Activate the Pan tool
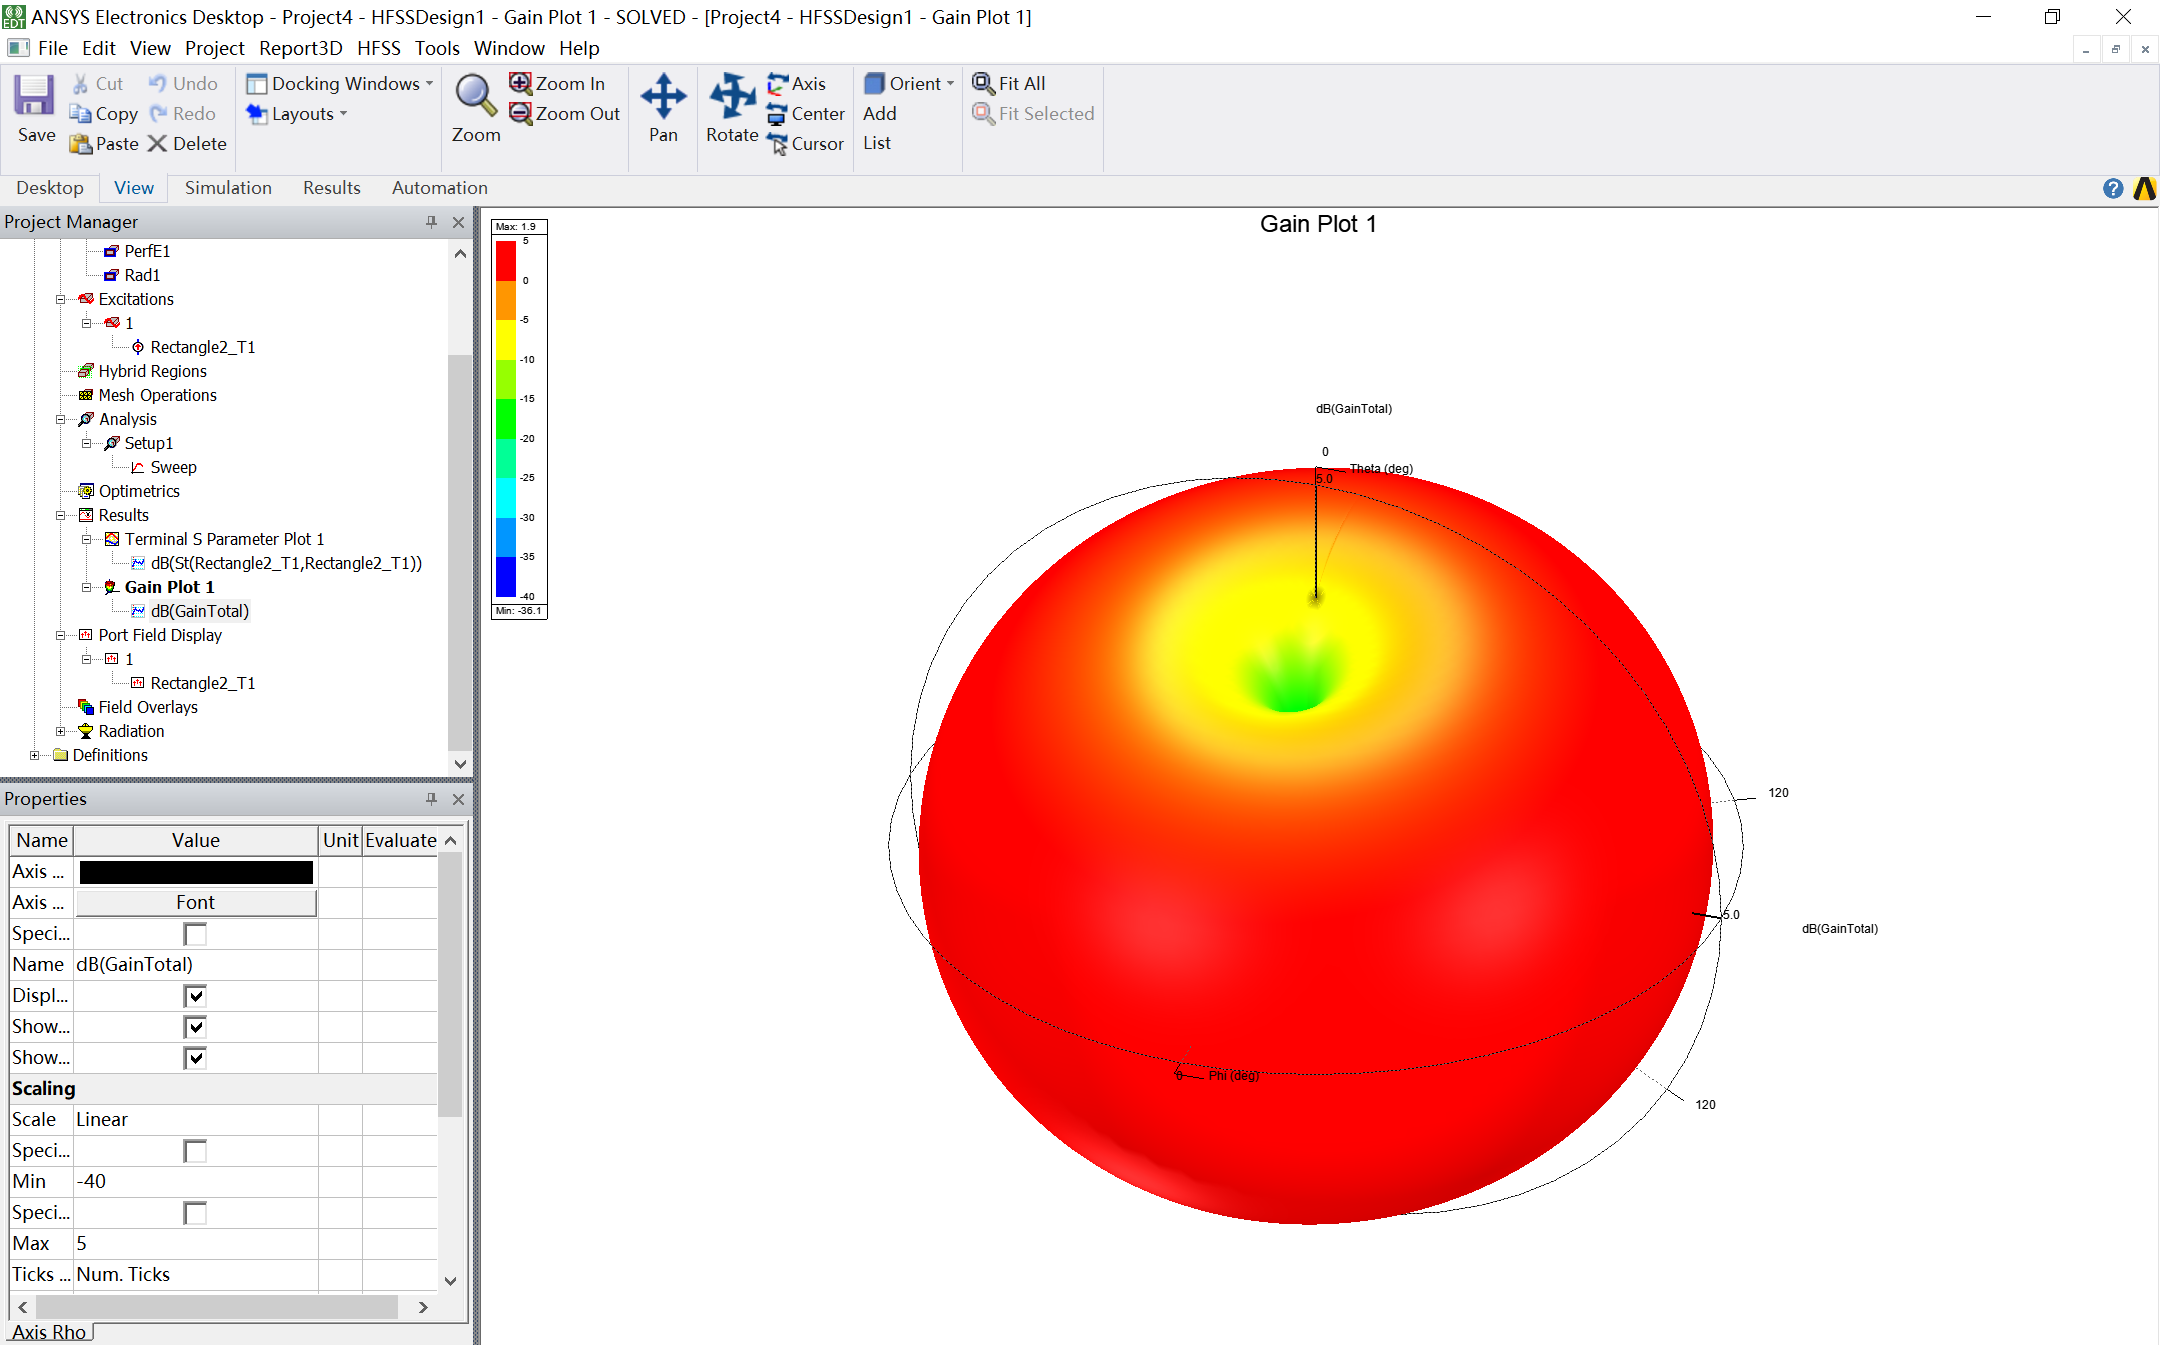 click(663, 97)
